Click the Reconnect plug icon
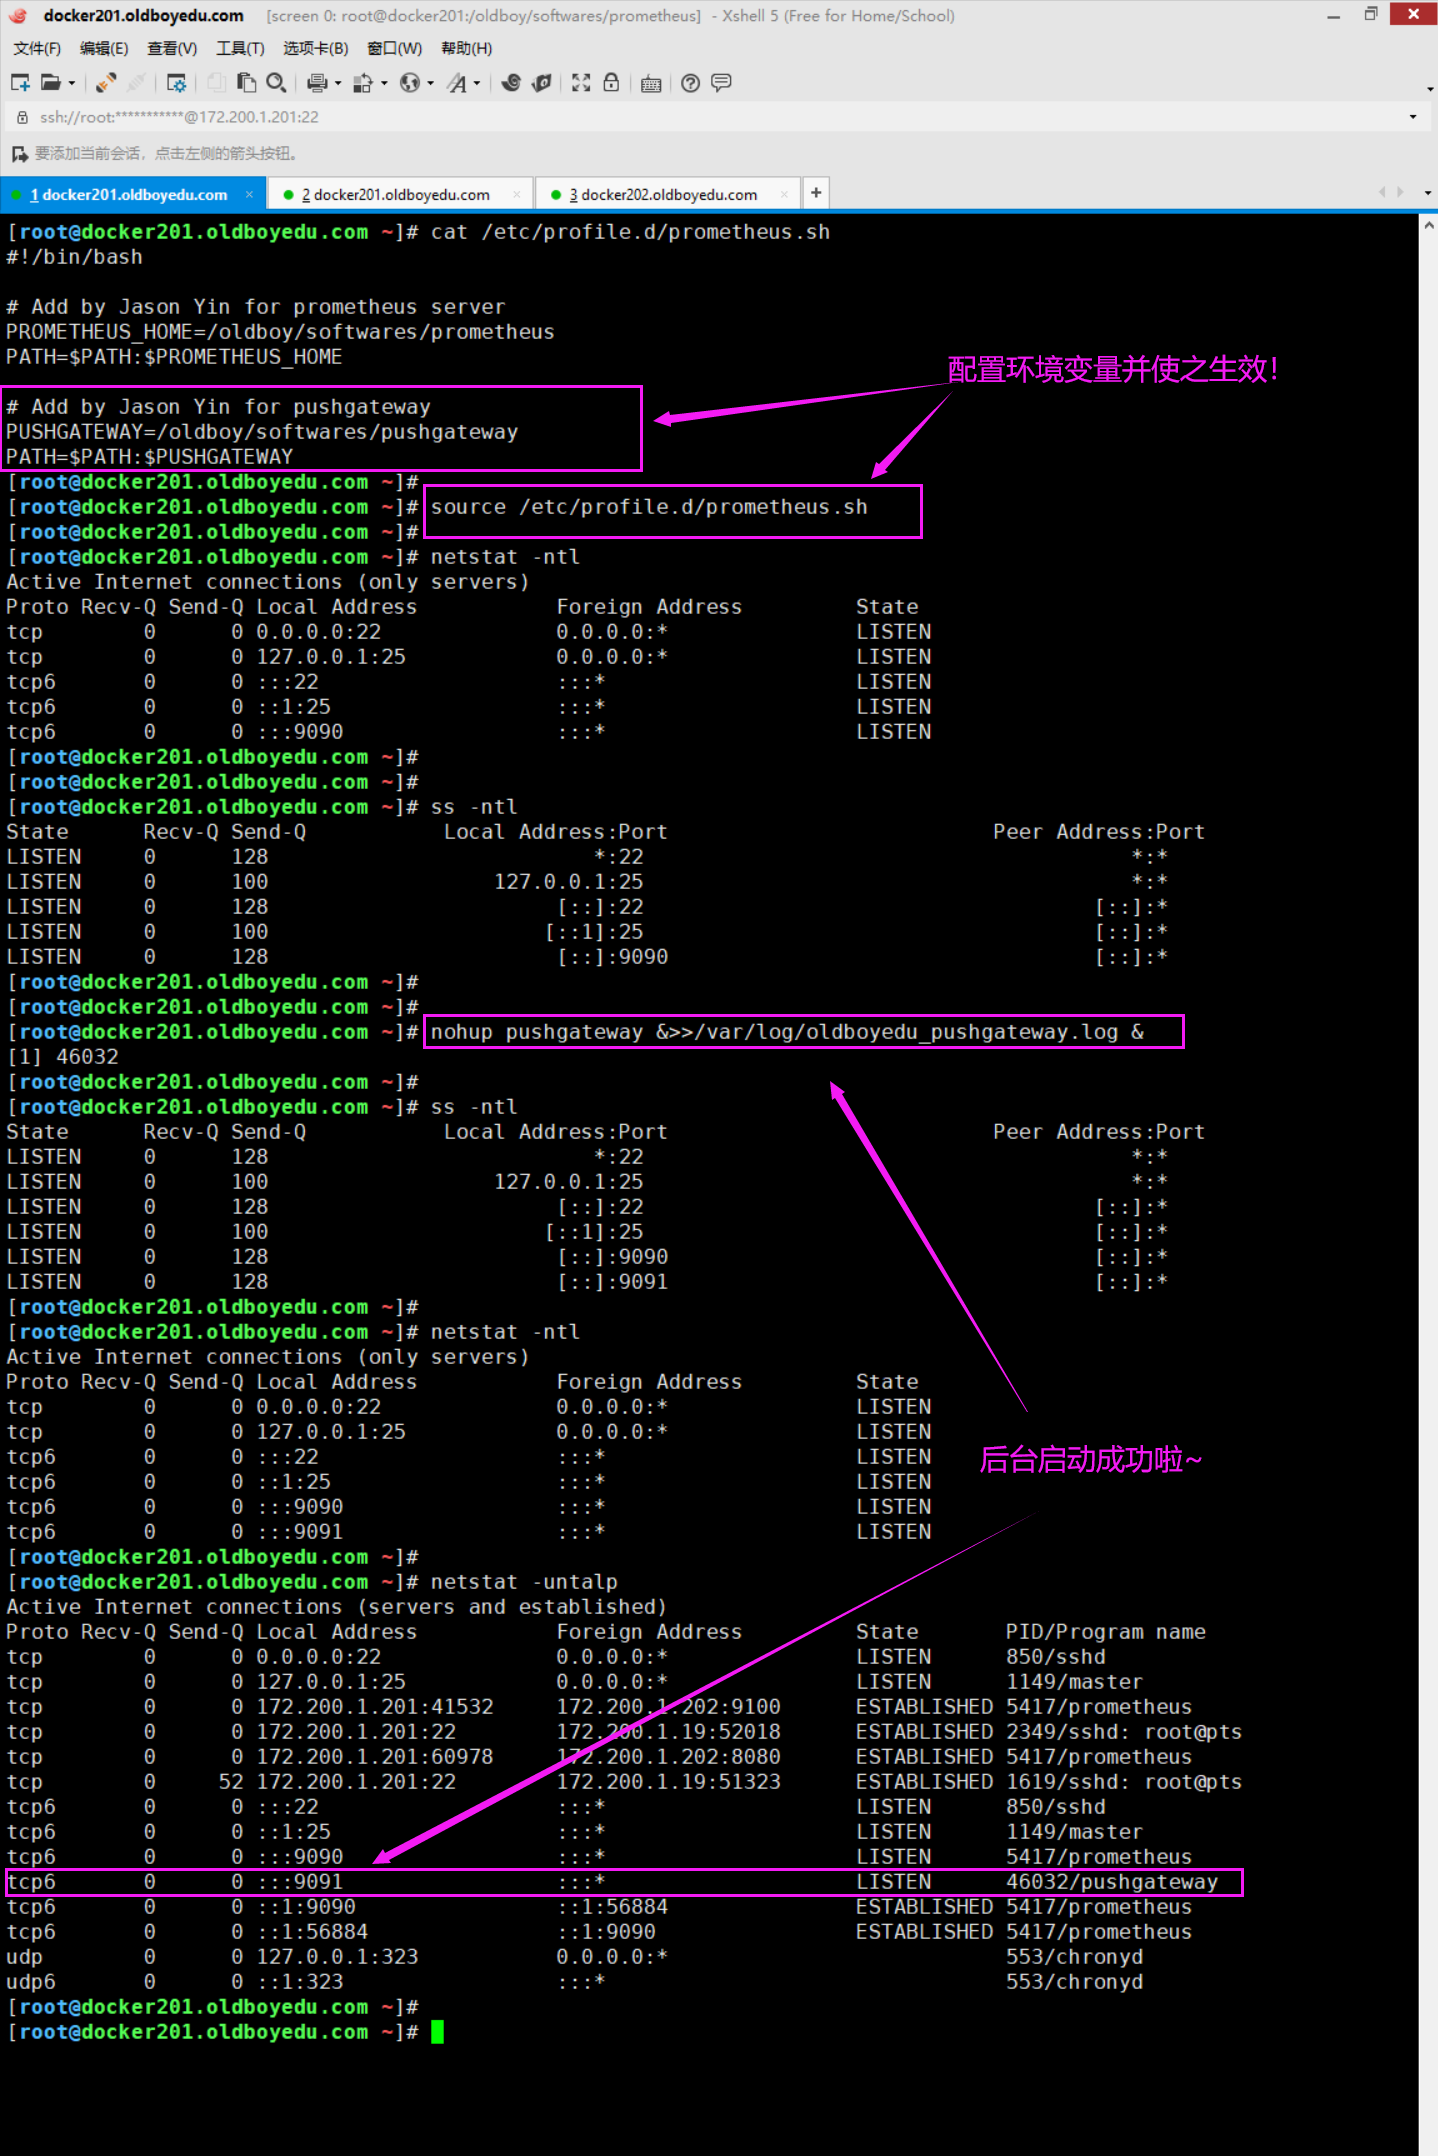This screenshot has height=2156, width=1438. point(106,83)
